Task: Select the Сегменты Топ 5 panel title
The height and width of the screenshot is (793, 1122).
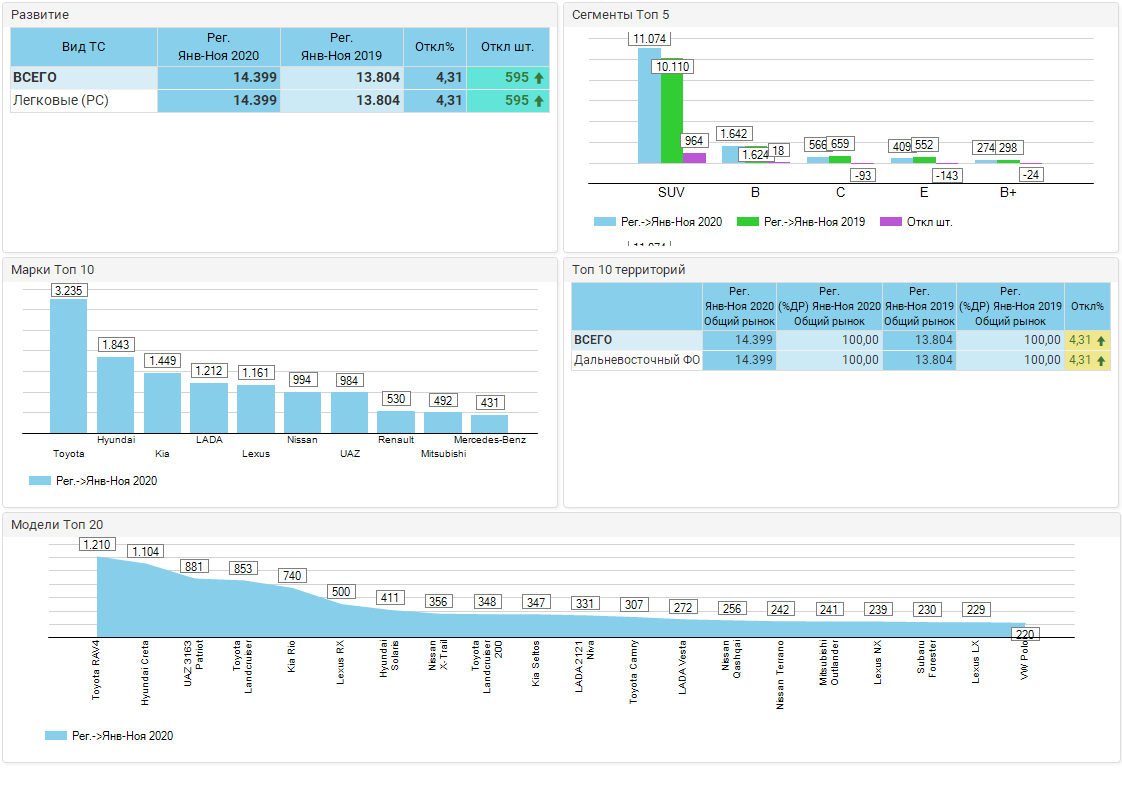Action: pyautogui.click(x=621, y=15)
